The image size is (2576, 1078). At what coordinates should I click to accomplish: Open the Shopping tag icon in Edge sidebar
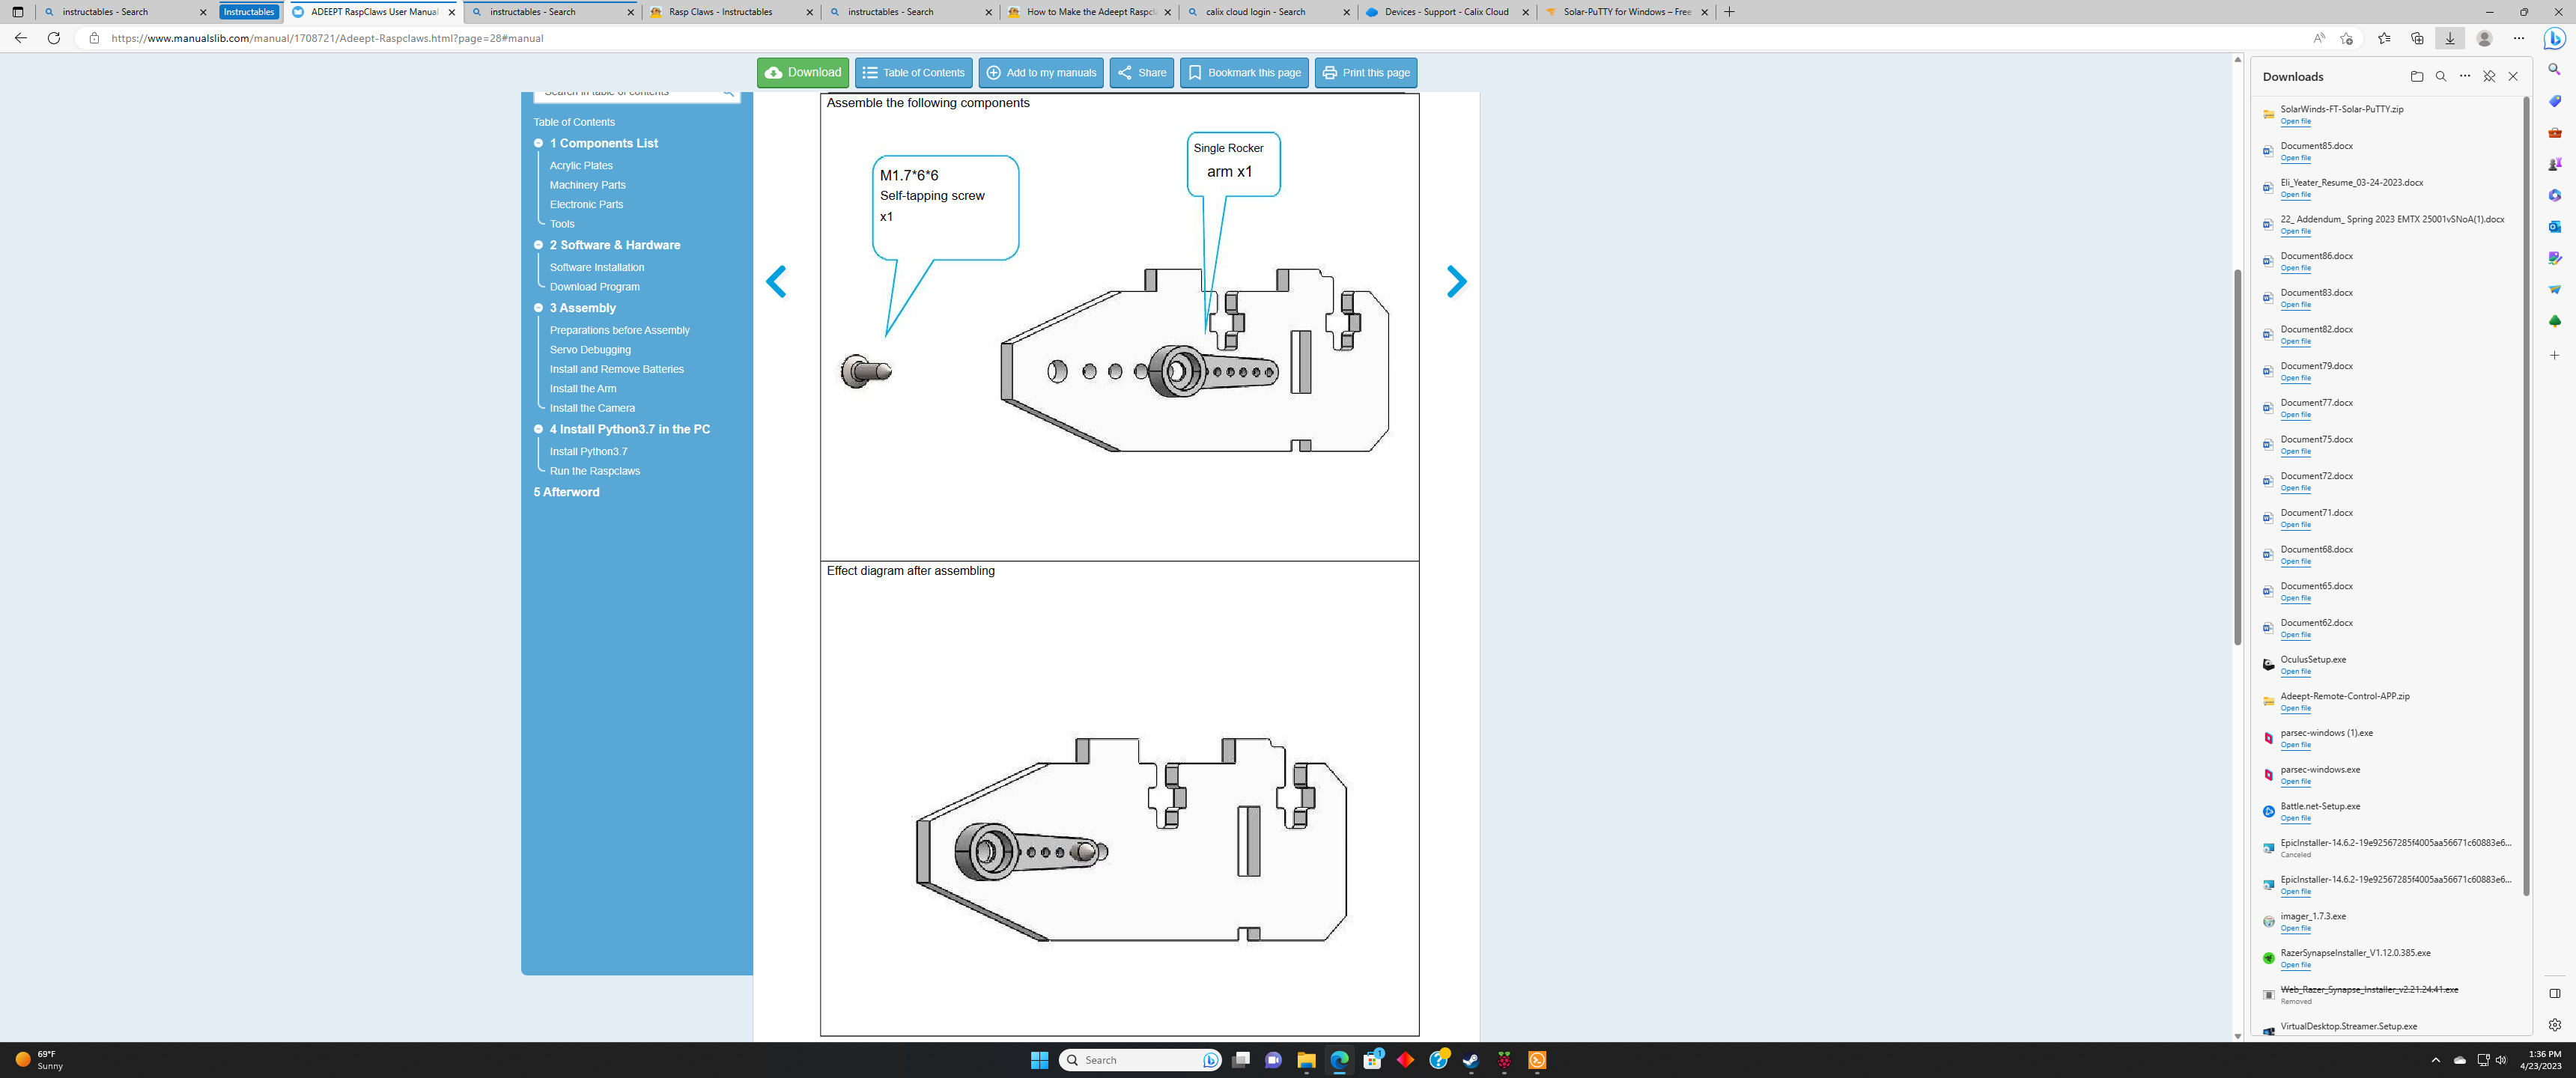(2554, 101)
